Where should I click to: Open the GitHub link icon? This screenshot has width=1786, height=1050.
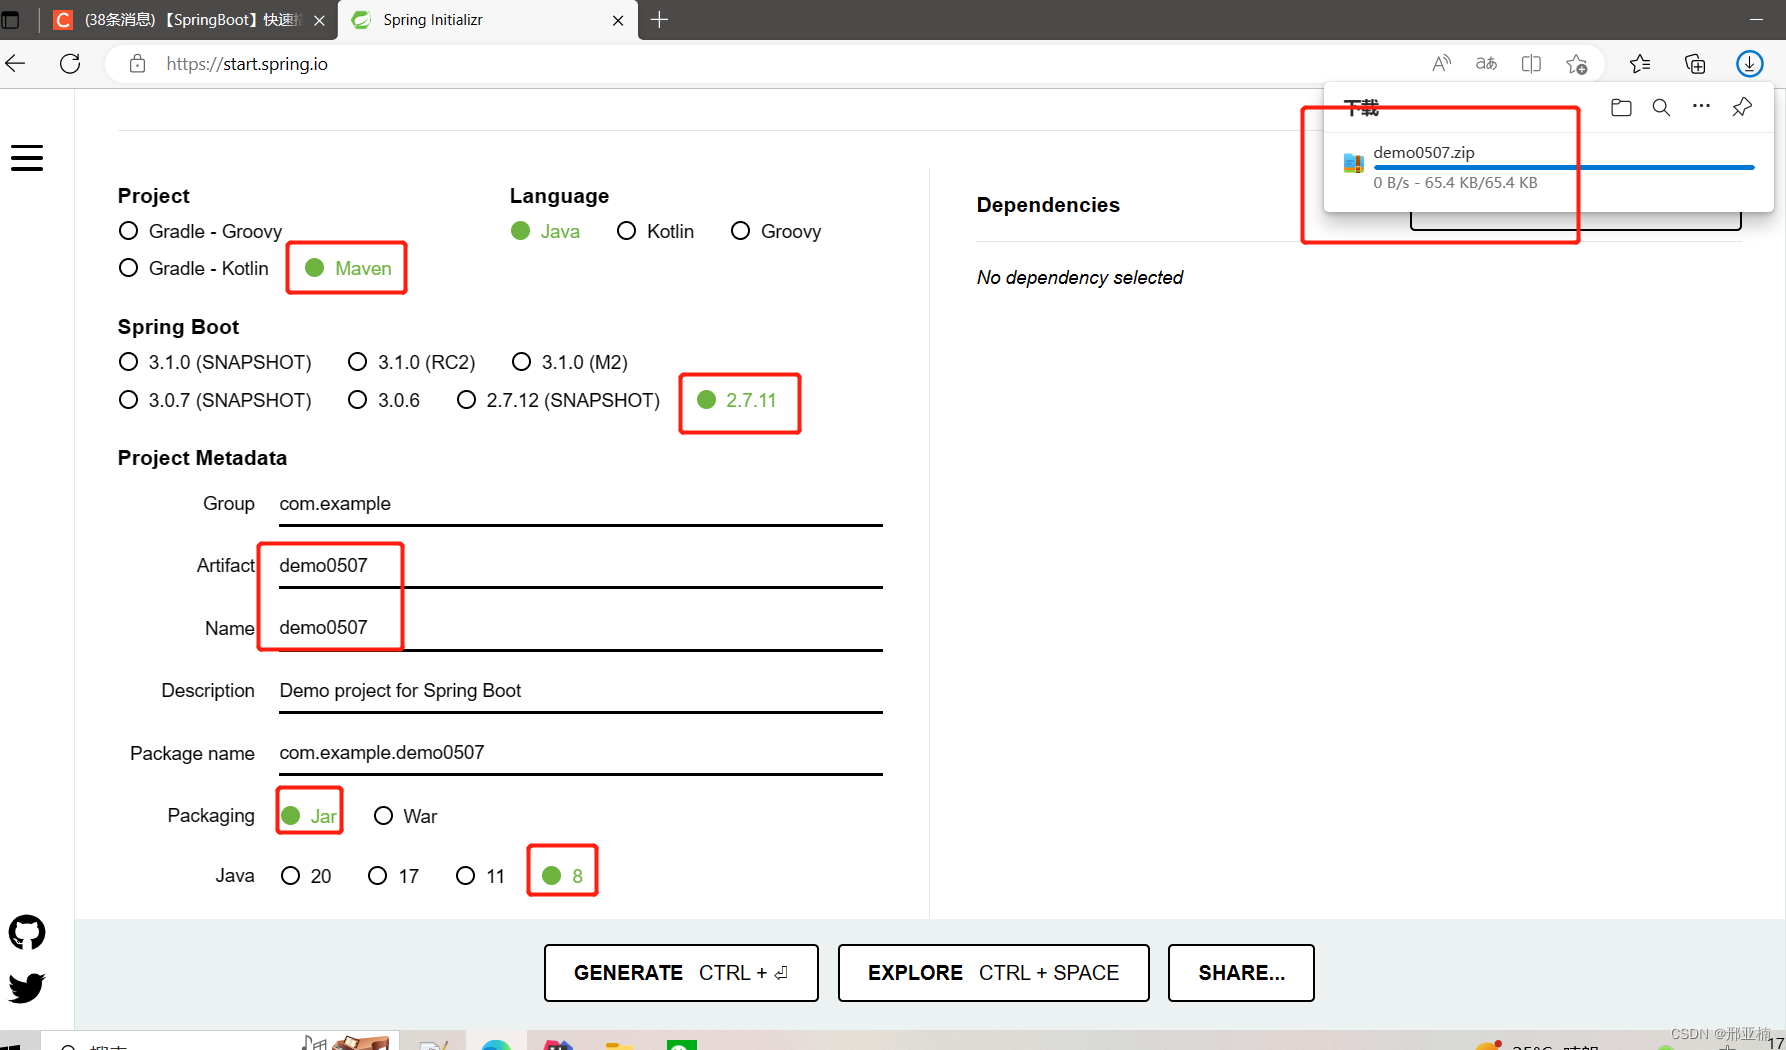click(27, 932)
